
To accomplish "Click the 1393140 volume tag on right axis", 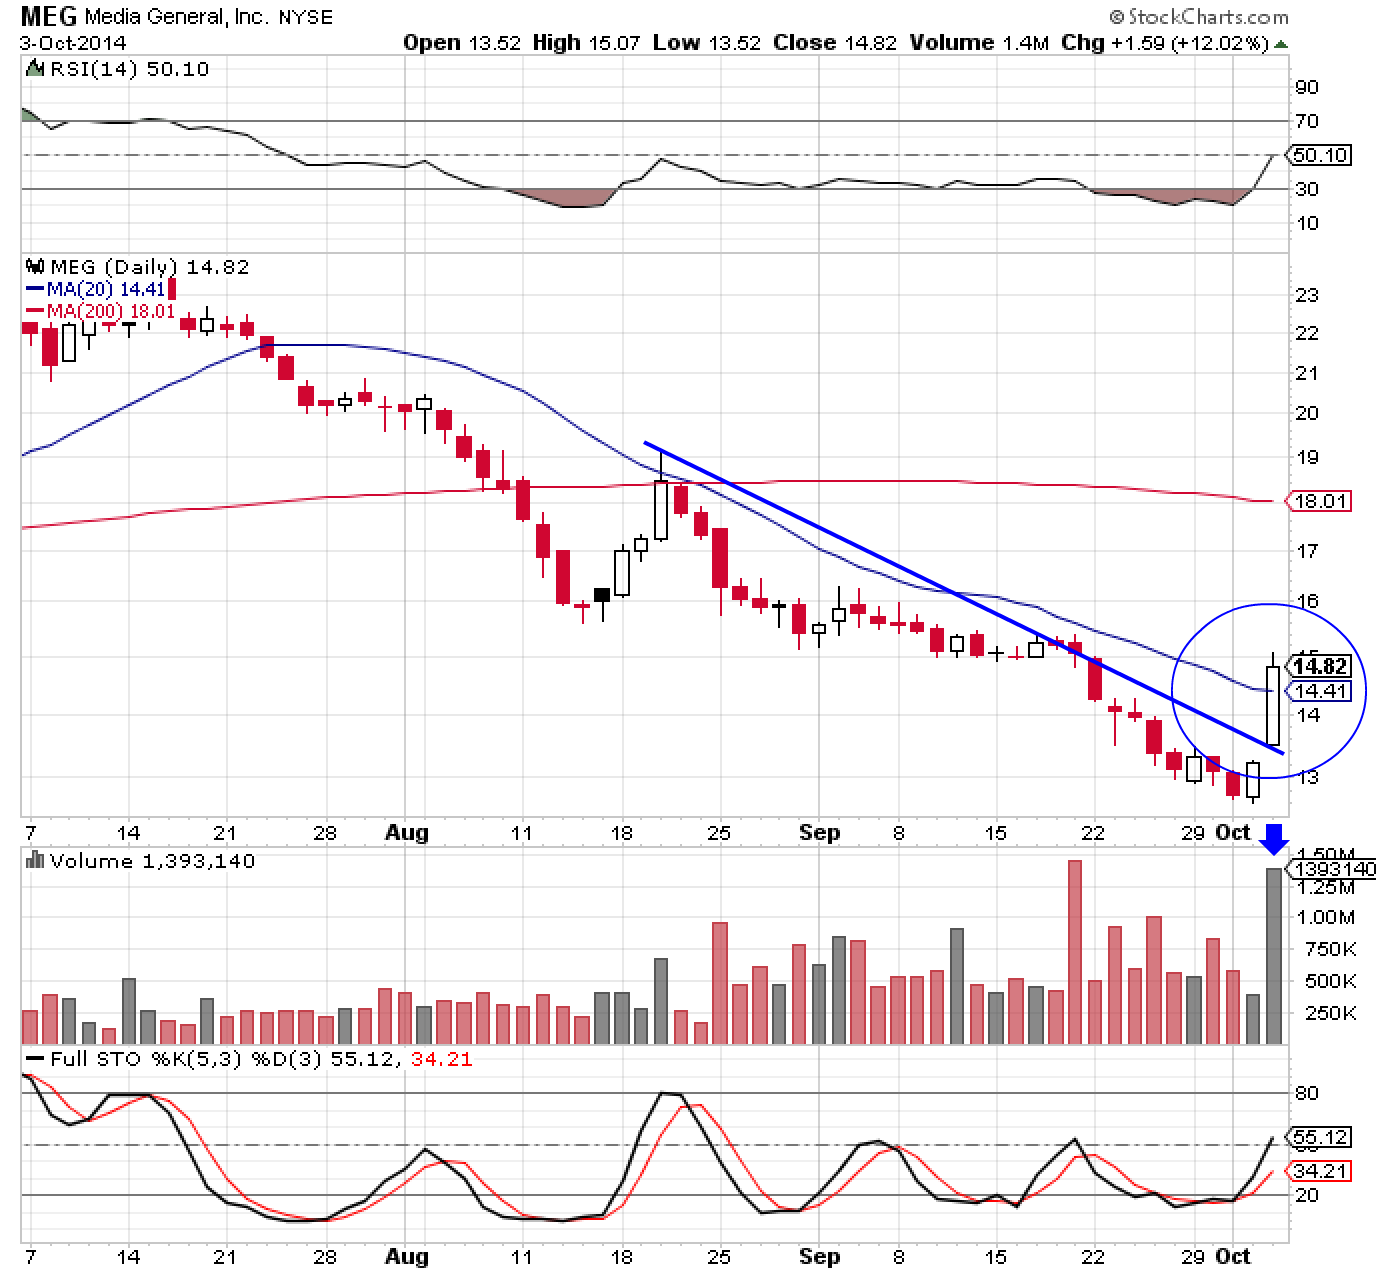I will (1333, 869).
